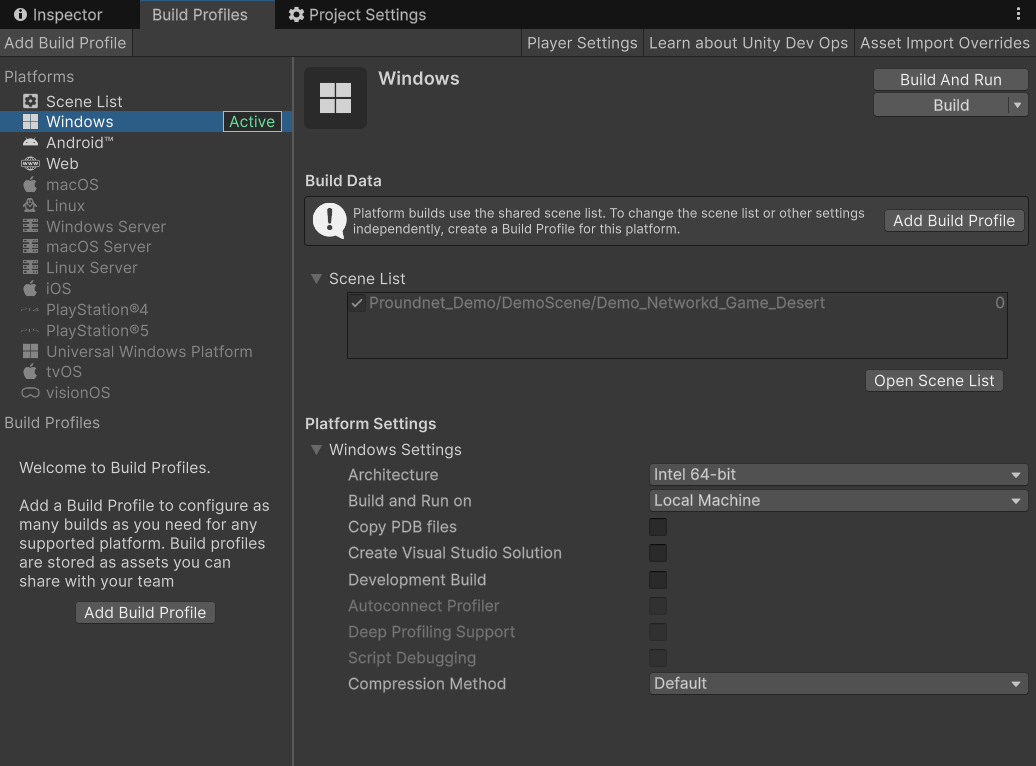Viewport: 1036px width, 766px height.
Task: Click the Linux penguin icon
Action: coord(30,206)
